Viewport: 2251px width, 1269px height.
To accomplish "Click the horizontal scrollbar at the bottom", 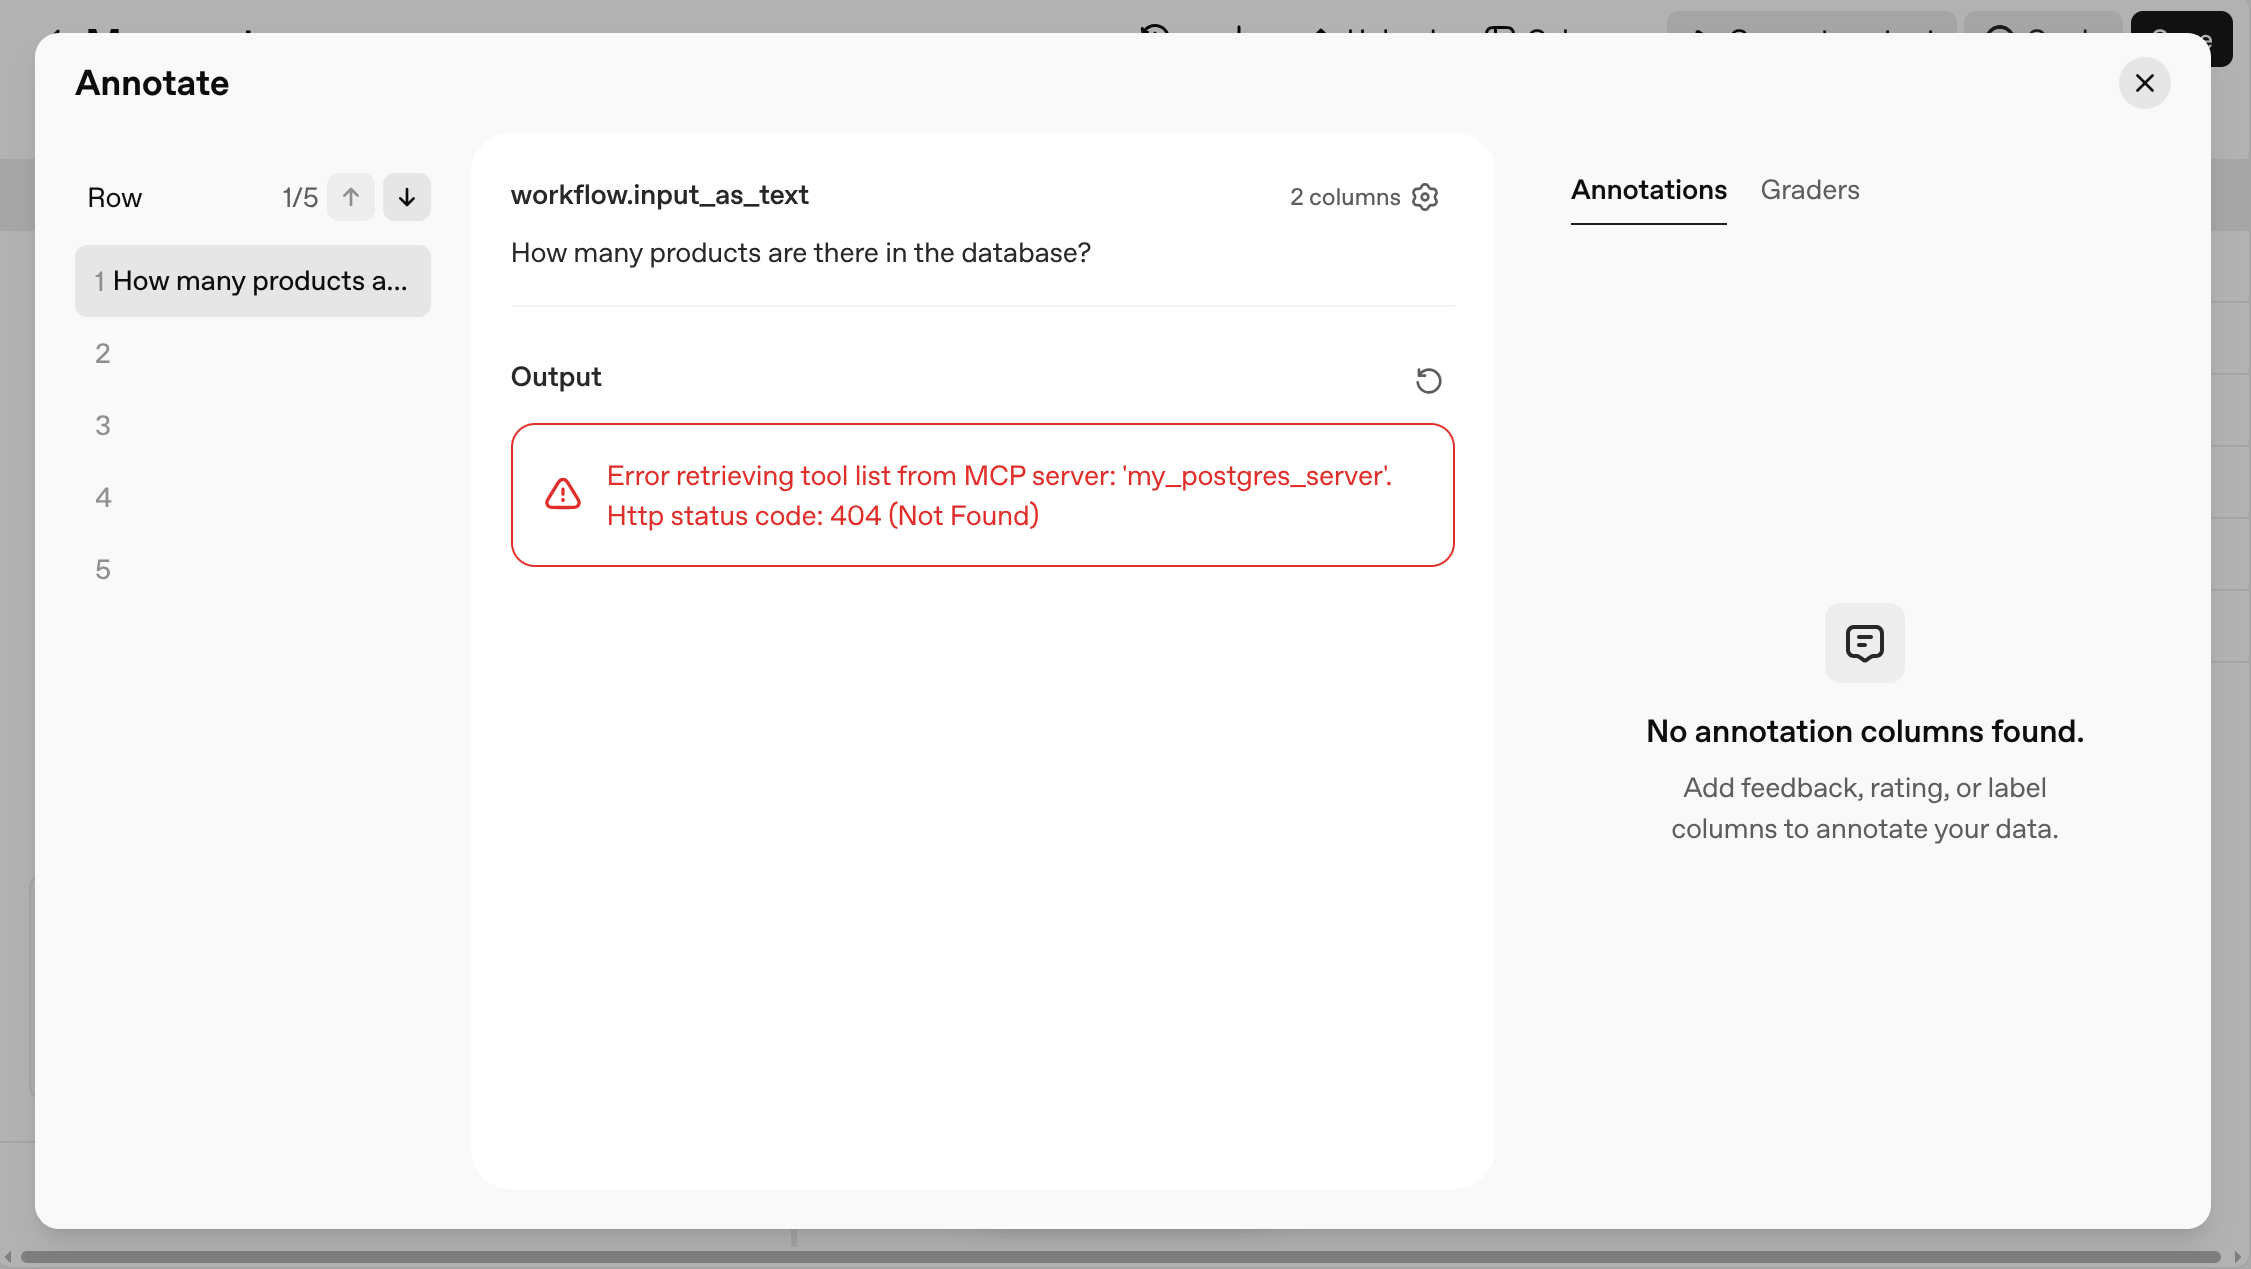I will pos(1120,1257).
